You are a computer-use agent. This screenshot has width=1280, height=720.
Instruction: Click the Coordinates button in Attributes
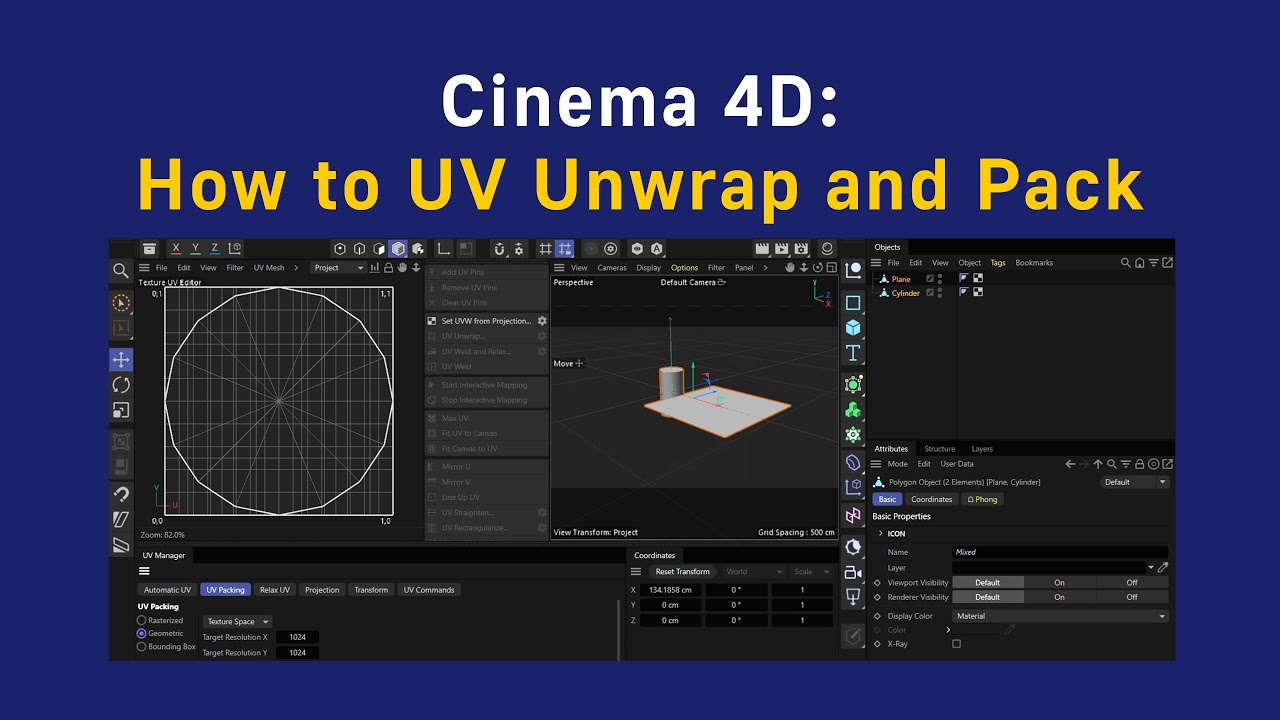coord(932,499)
